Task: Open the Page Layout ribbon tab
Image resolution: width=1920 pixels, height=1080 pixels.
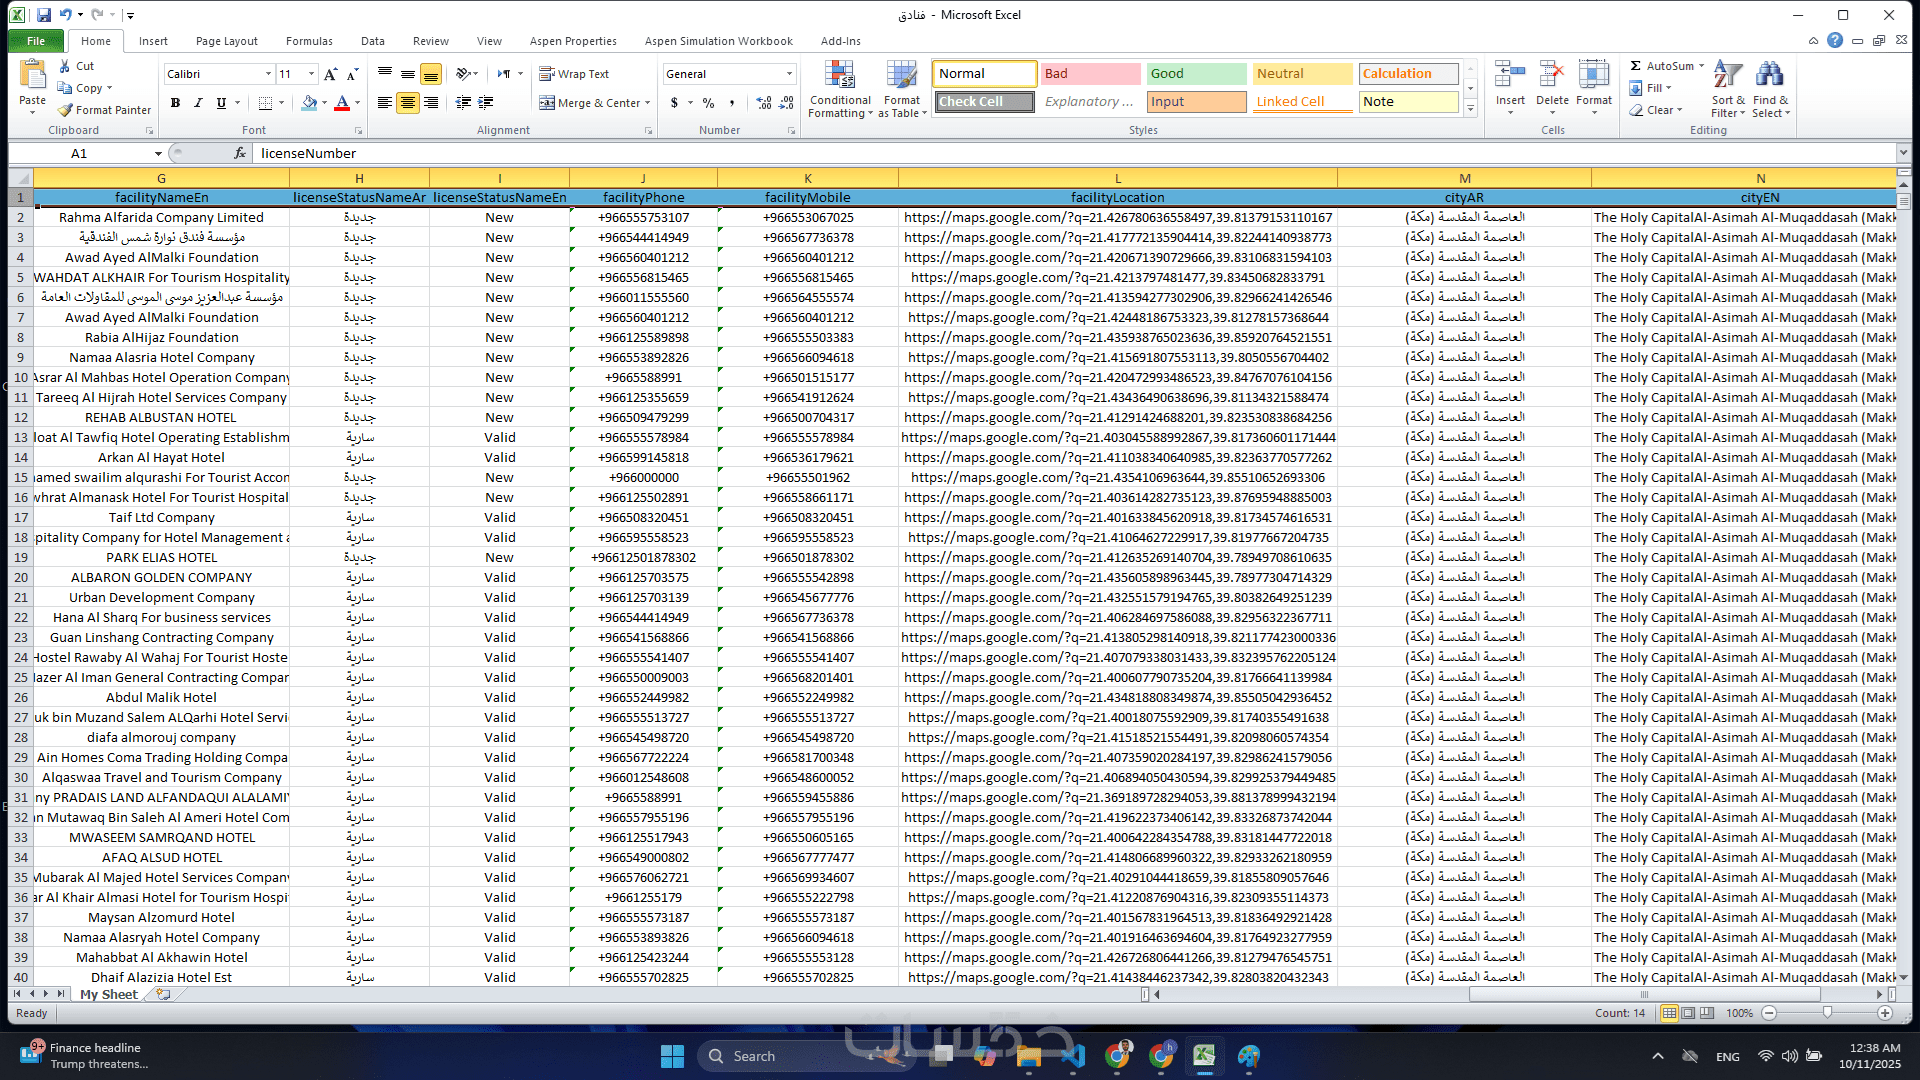Action: [226, 41]
